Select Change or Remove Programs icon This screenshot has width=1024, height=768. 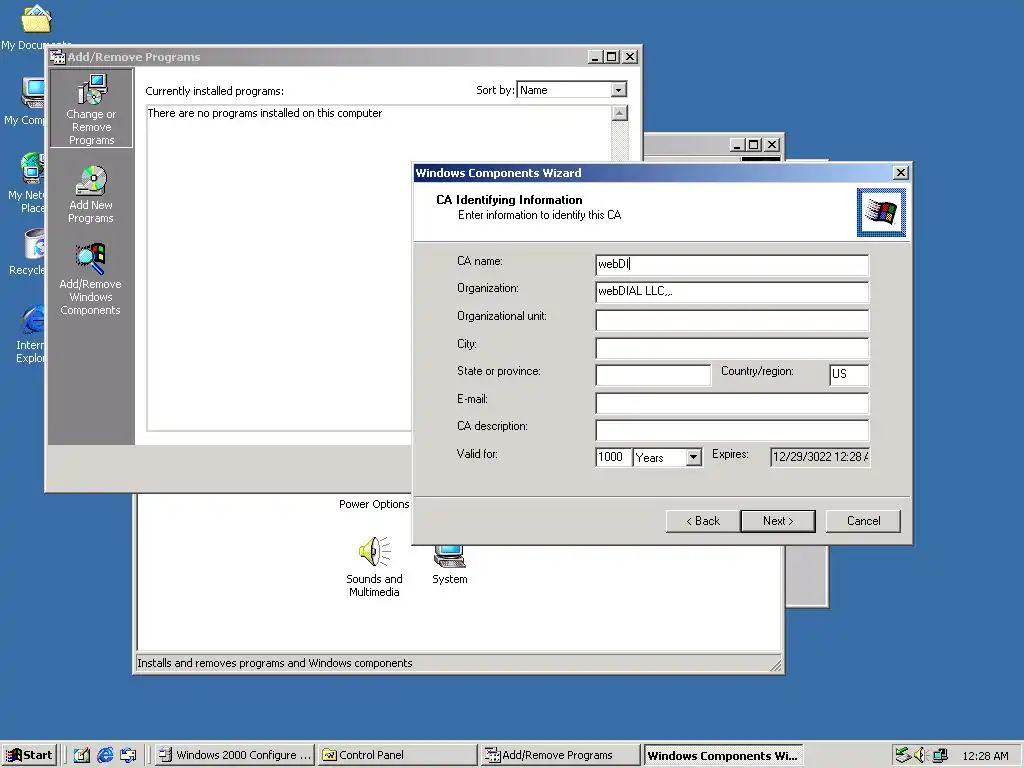91,108
